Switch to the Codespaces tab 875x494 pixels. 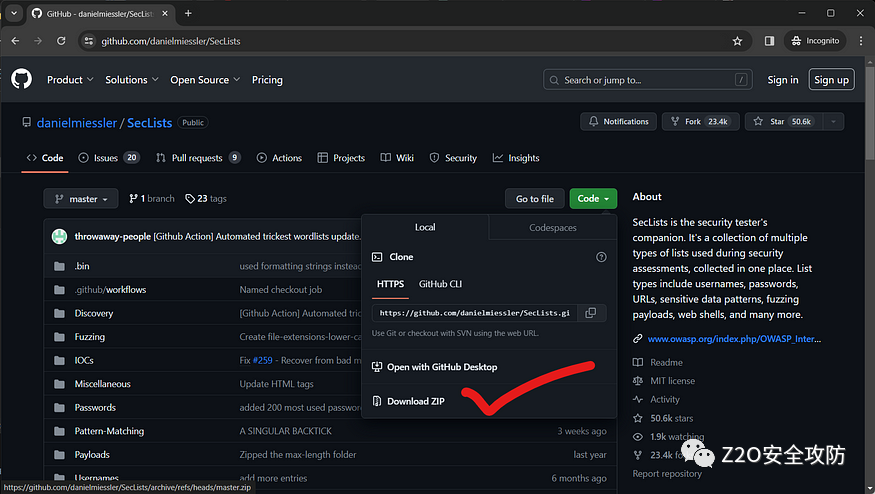coord(552,227)
